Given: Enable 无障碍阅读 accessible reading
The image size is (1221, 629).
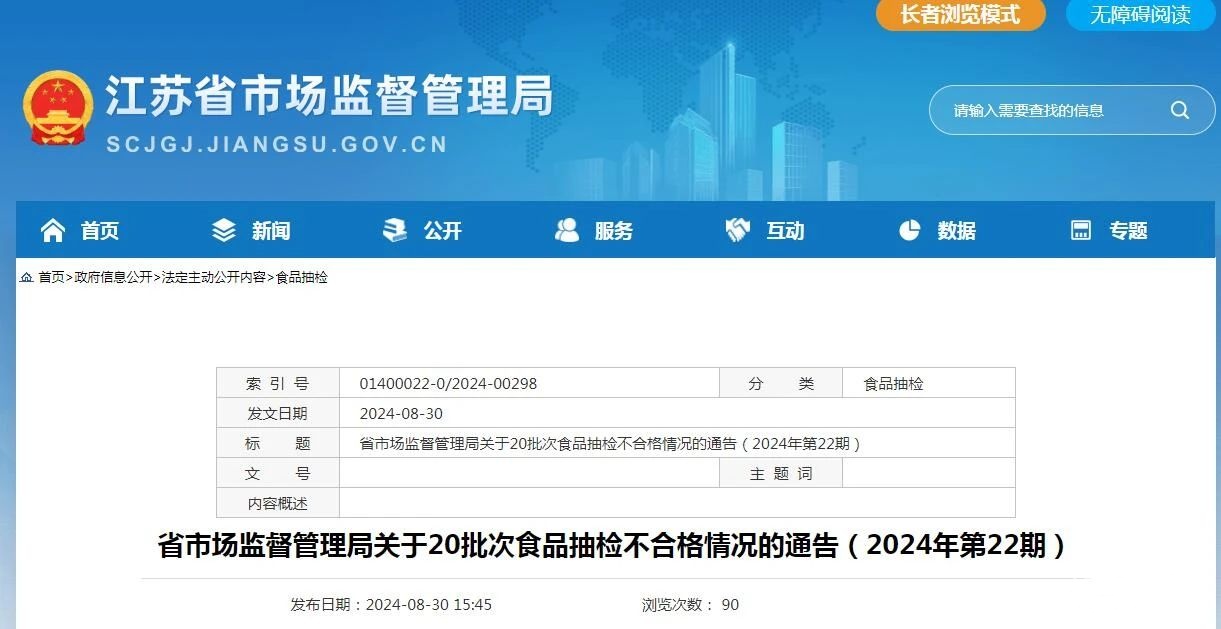Looking at the screenshot, I should click(1141, 14).
